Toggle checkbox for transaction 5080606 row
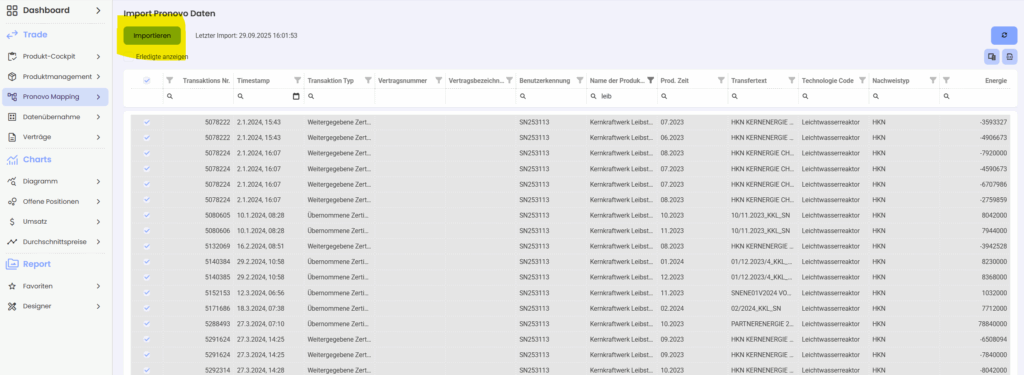This screenshot has width=1024, height=375. pyautogui.click(x=146, y=231)
